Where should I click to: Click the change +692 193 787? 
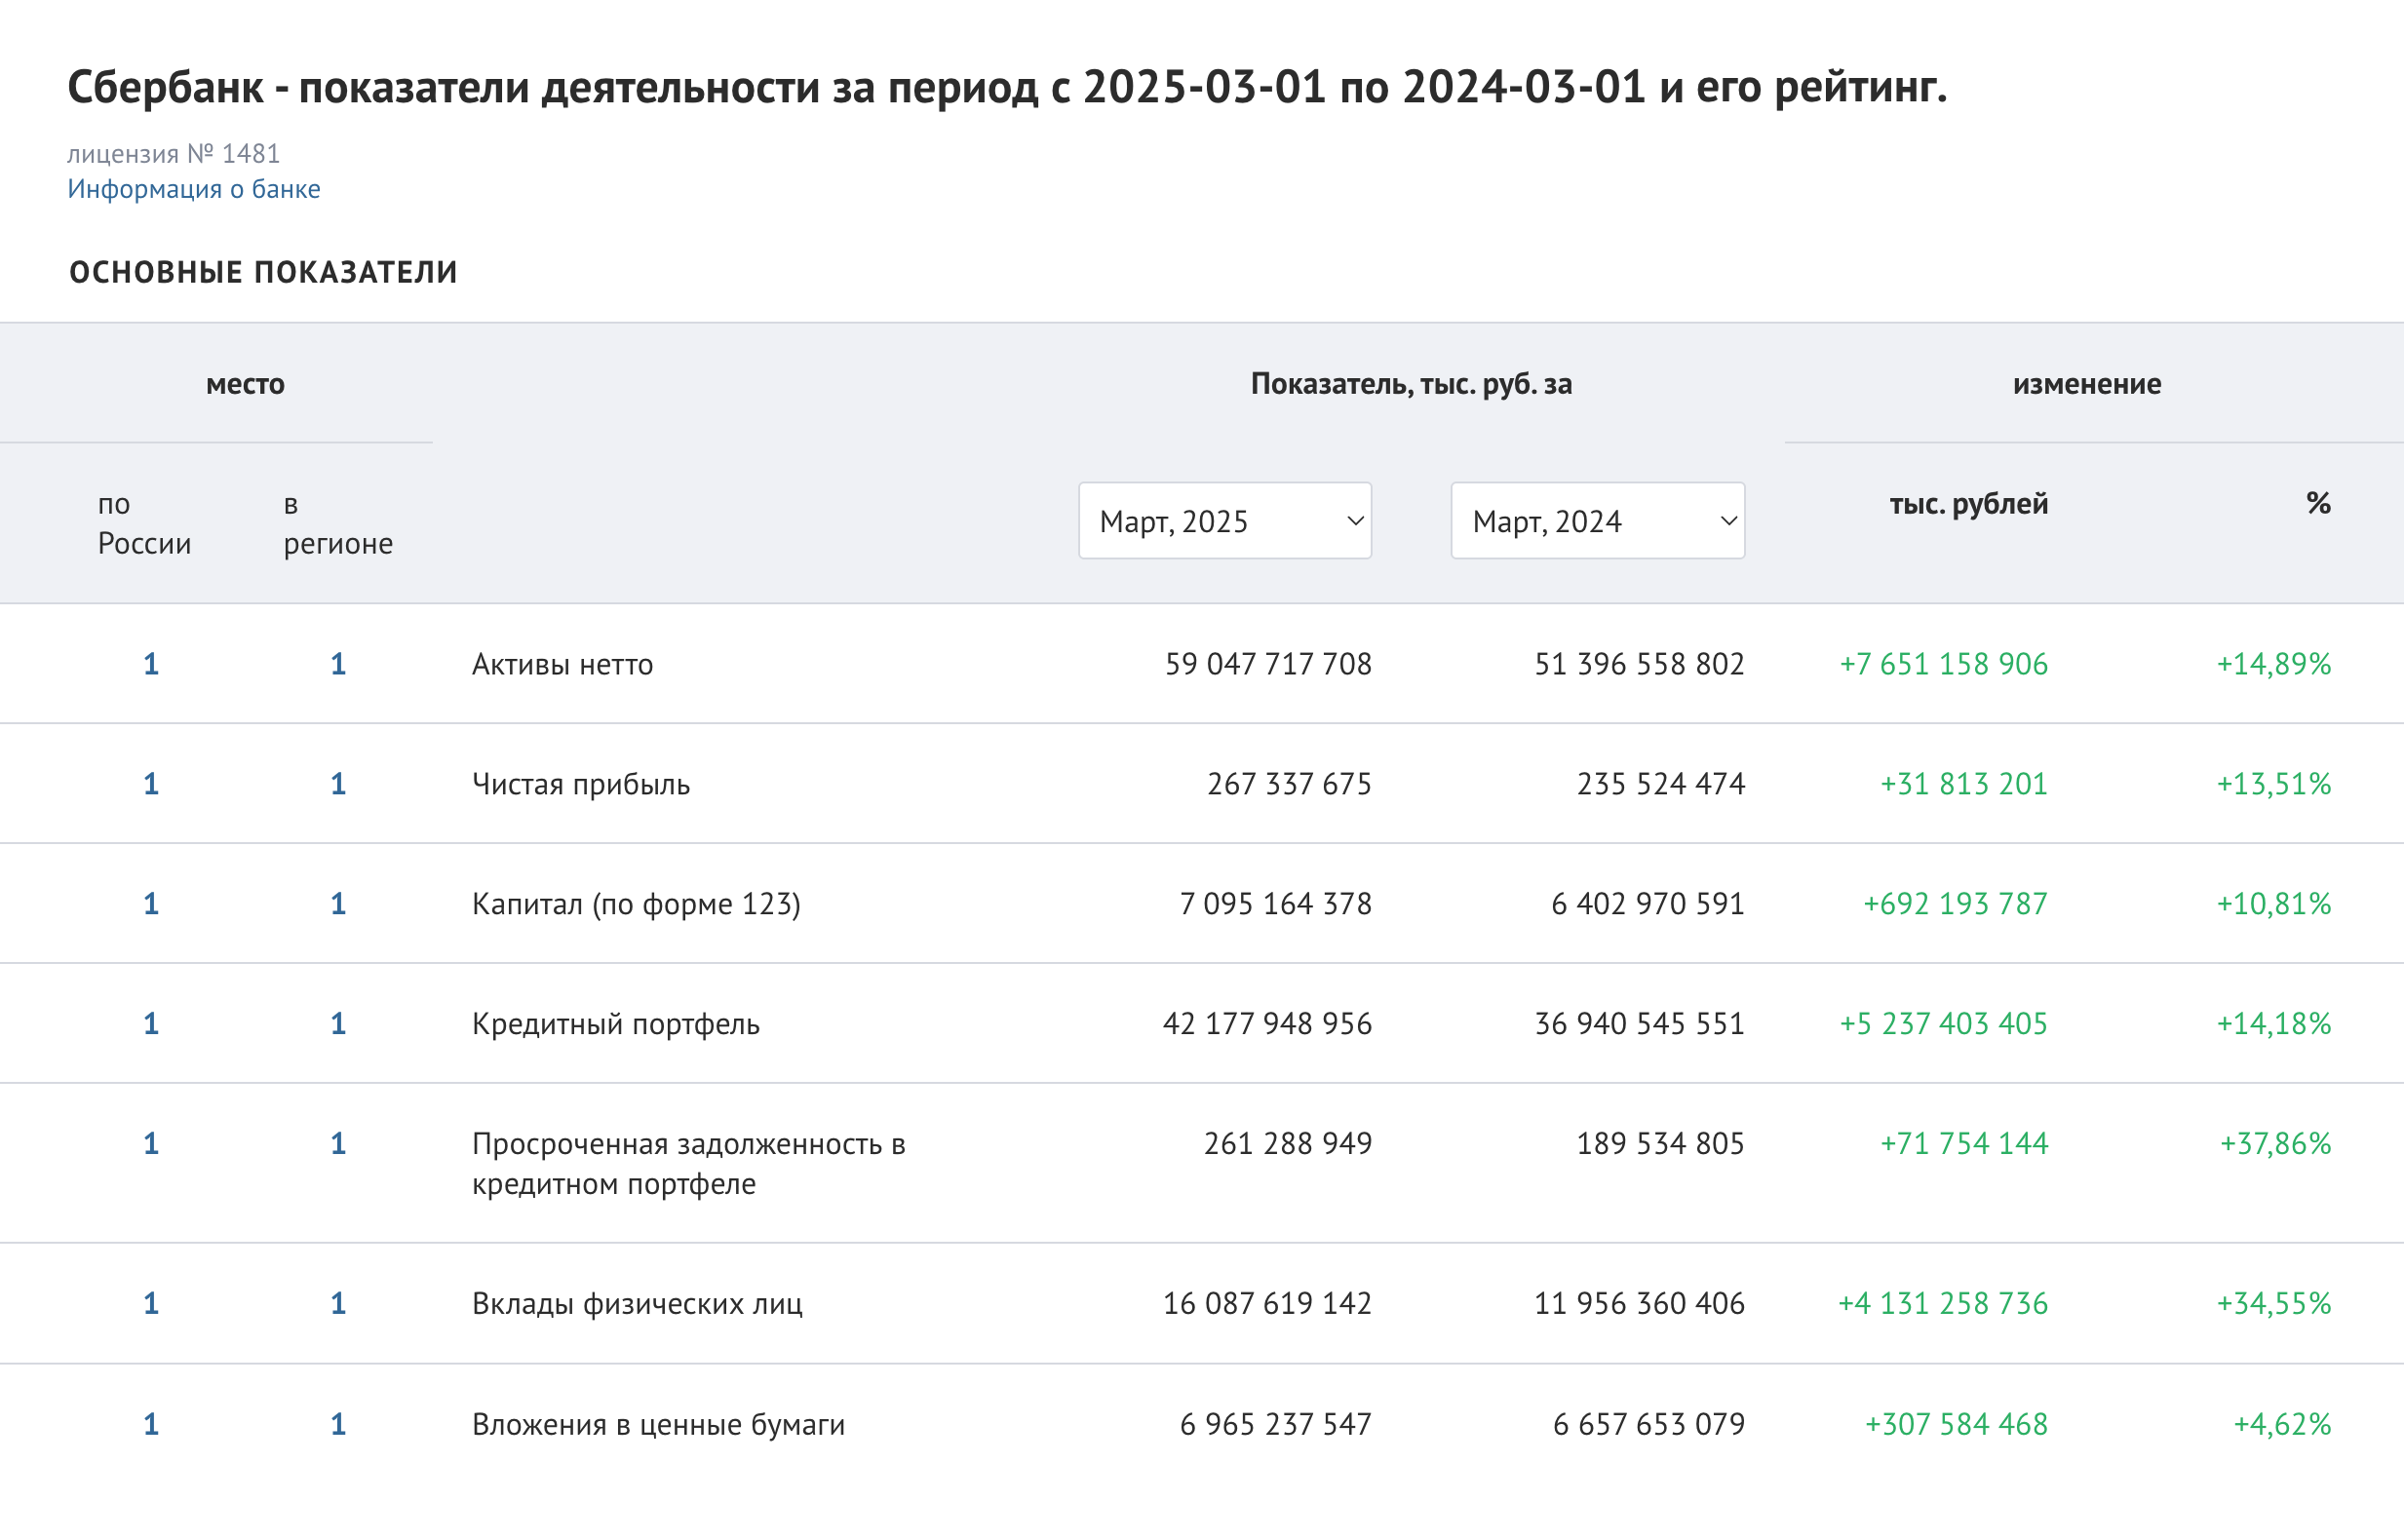1955,904
